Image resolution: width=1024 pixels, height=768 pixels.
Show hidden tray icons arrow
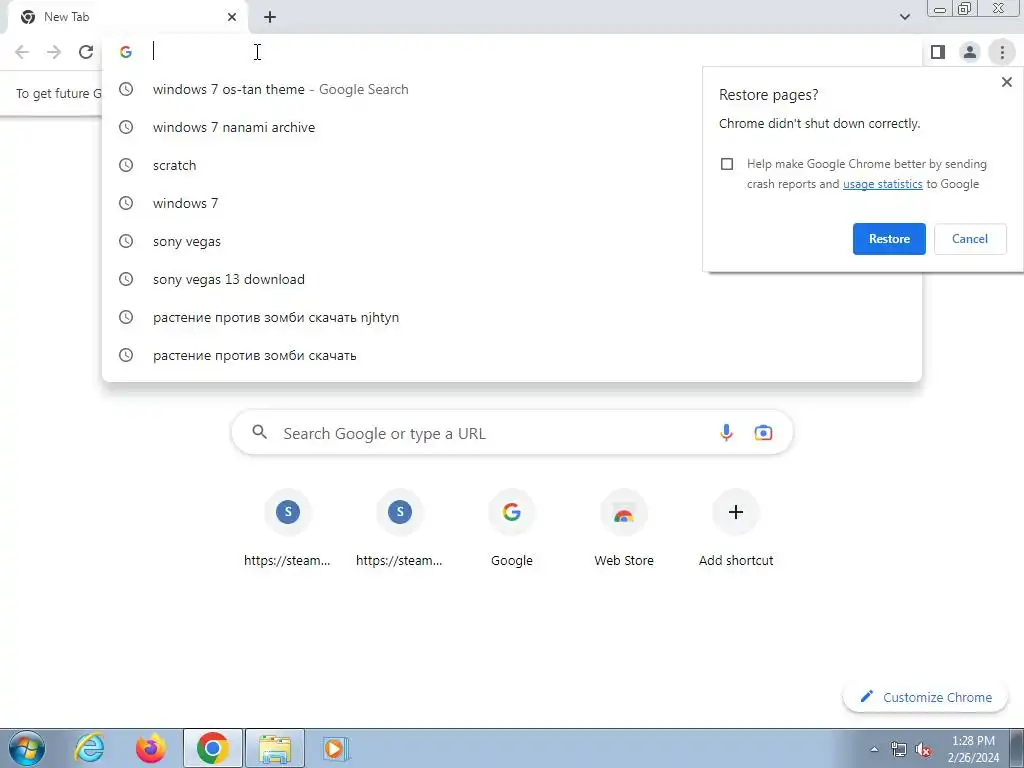pos(874,750)
